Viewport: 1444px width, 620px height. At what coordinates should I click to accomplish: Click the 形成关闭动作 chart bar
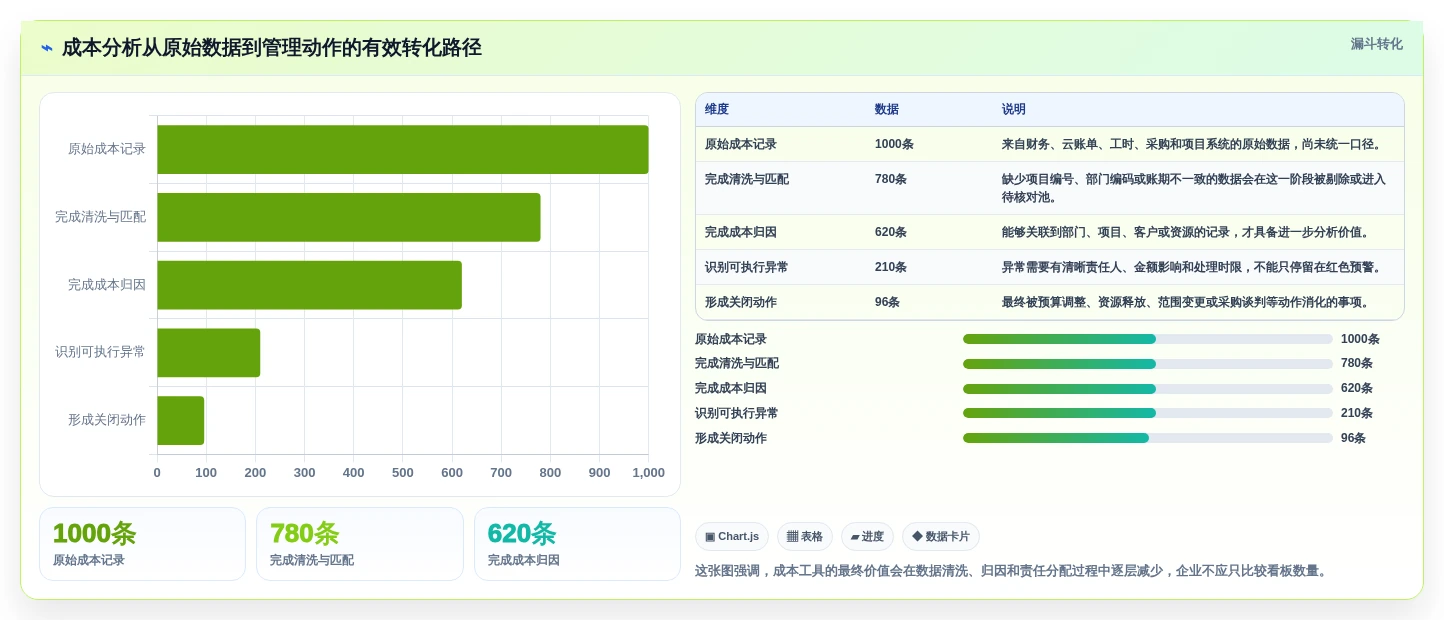(x=181, y=420)
